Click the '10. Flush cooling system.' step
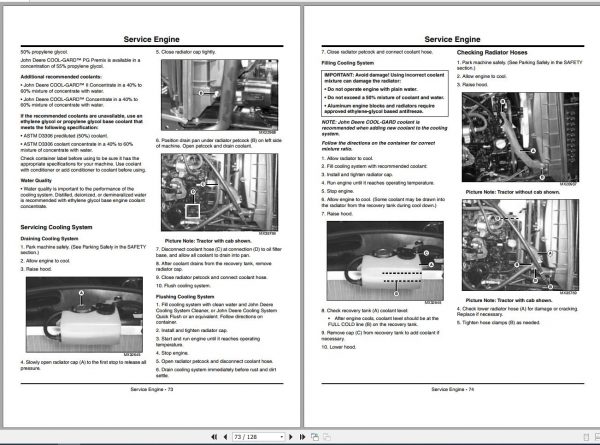600x445 pixels. (183, 286)
